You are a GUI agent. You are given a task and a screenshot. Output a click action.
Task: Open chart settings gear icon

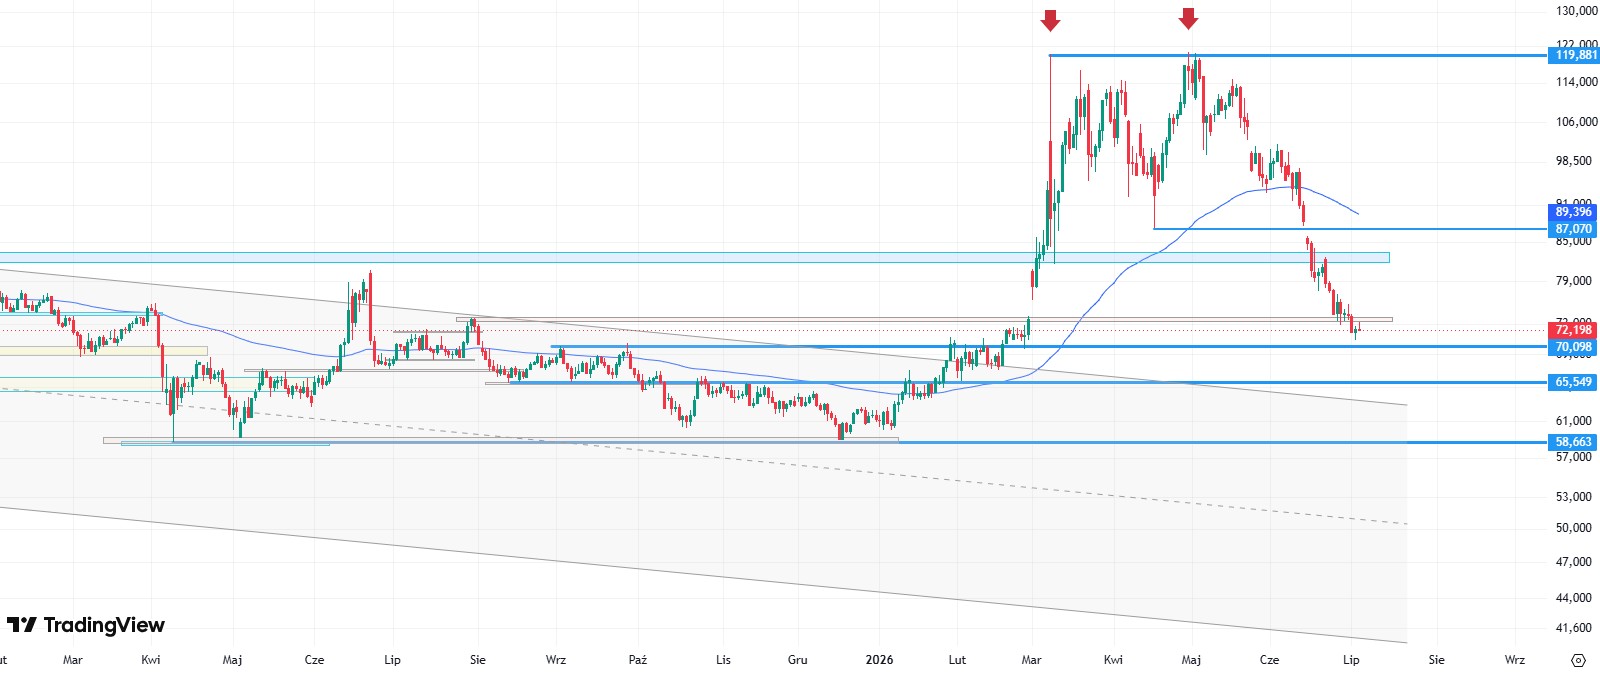1579,660
